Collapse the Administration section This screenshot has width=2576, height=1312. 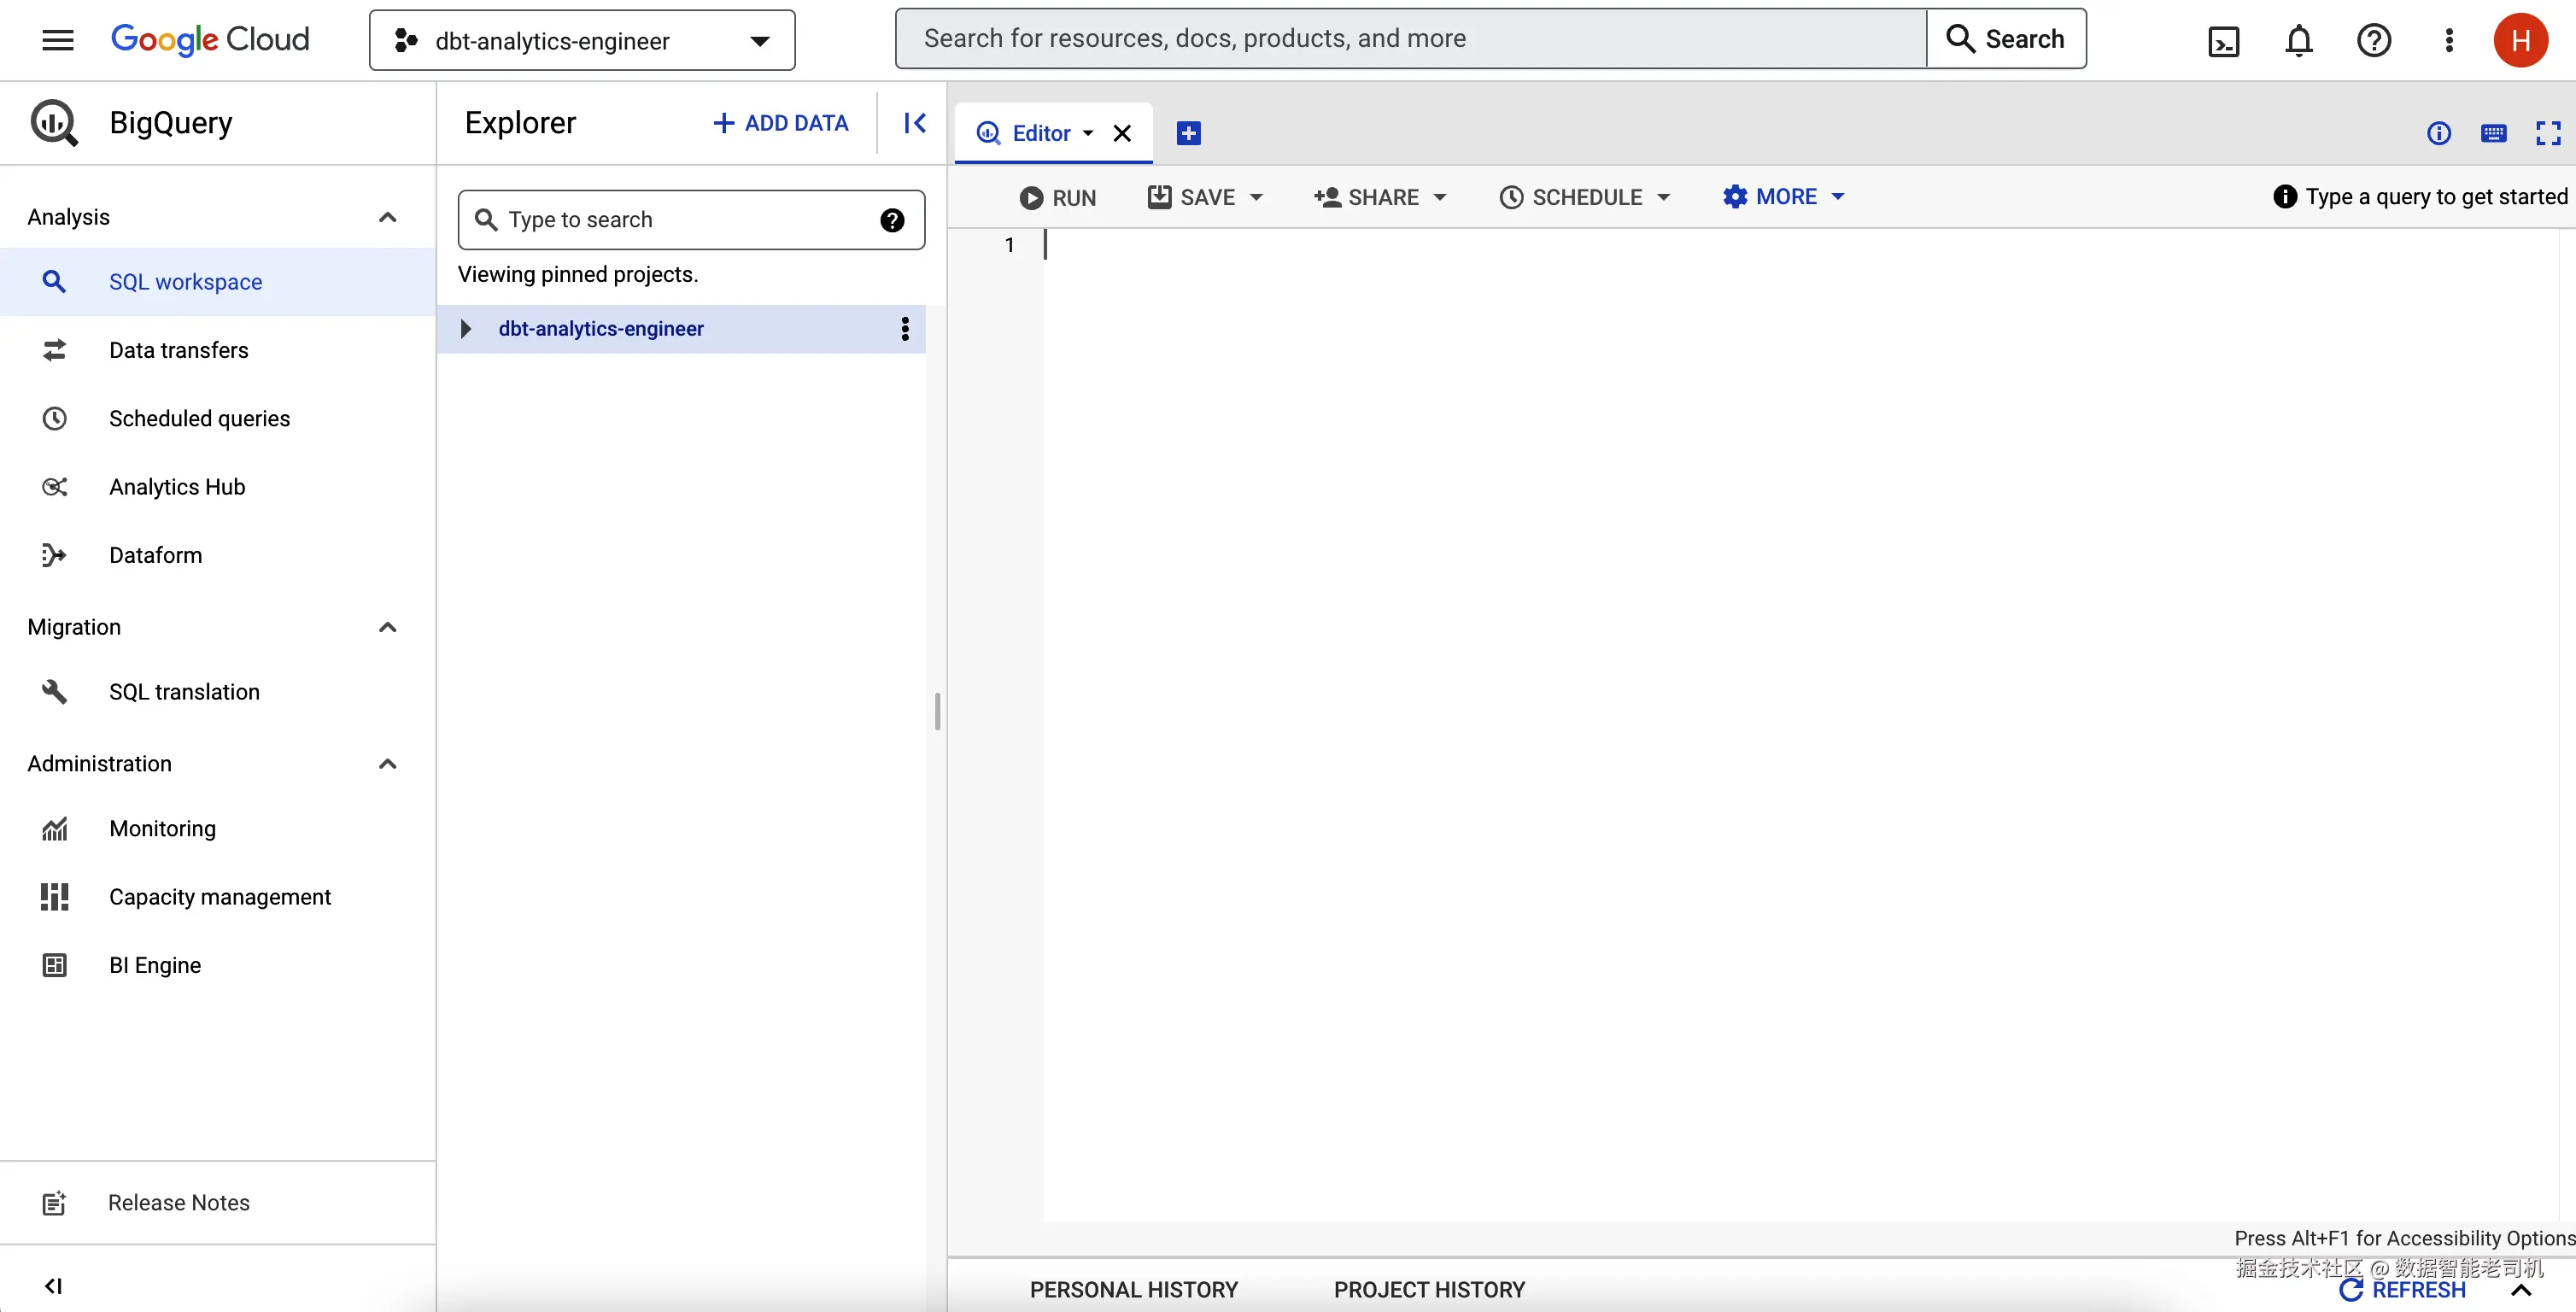pyautogui.click(x=388, y=764)
